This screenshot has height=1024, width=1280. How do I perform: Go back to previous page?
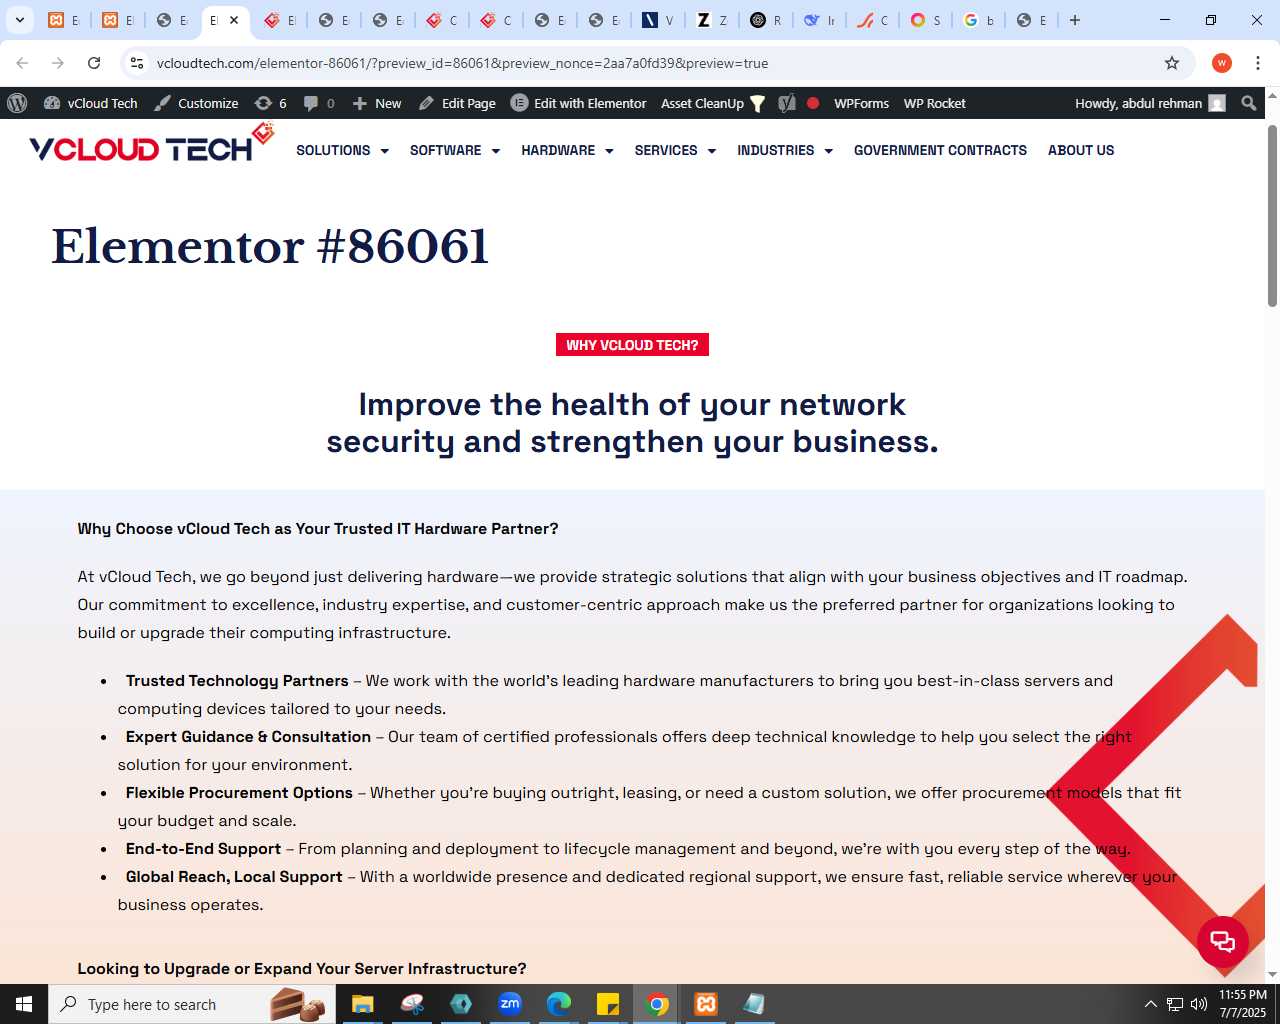[22, 63]
